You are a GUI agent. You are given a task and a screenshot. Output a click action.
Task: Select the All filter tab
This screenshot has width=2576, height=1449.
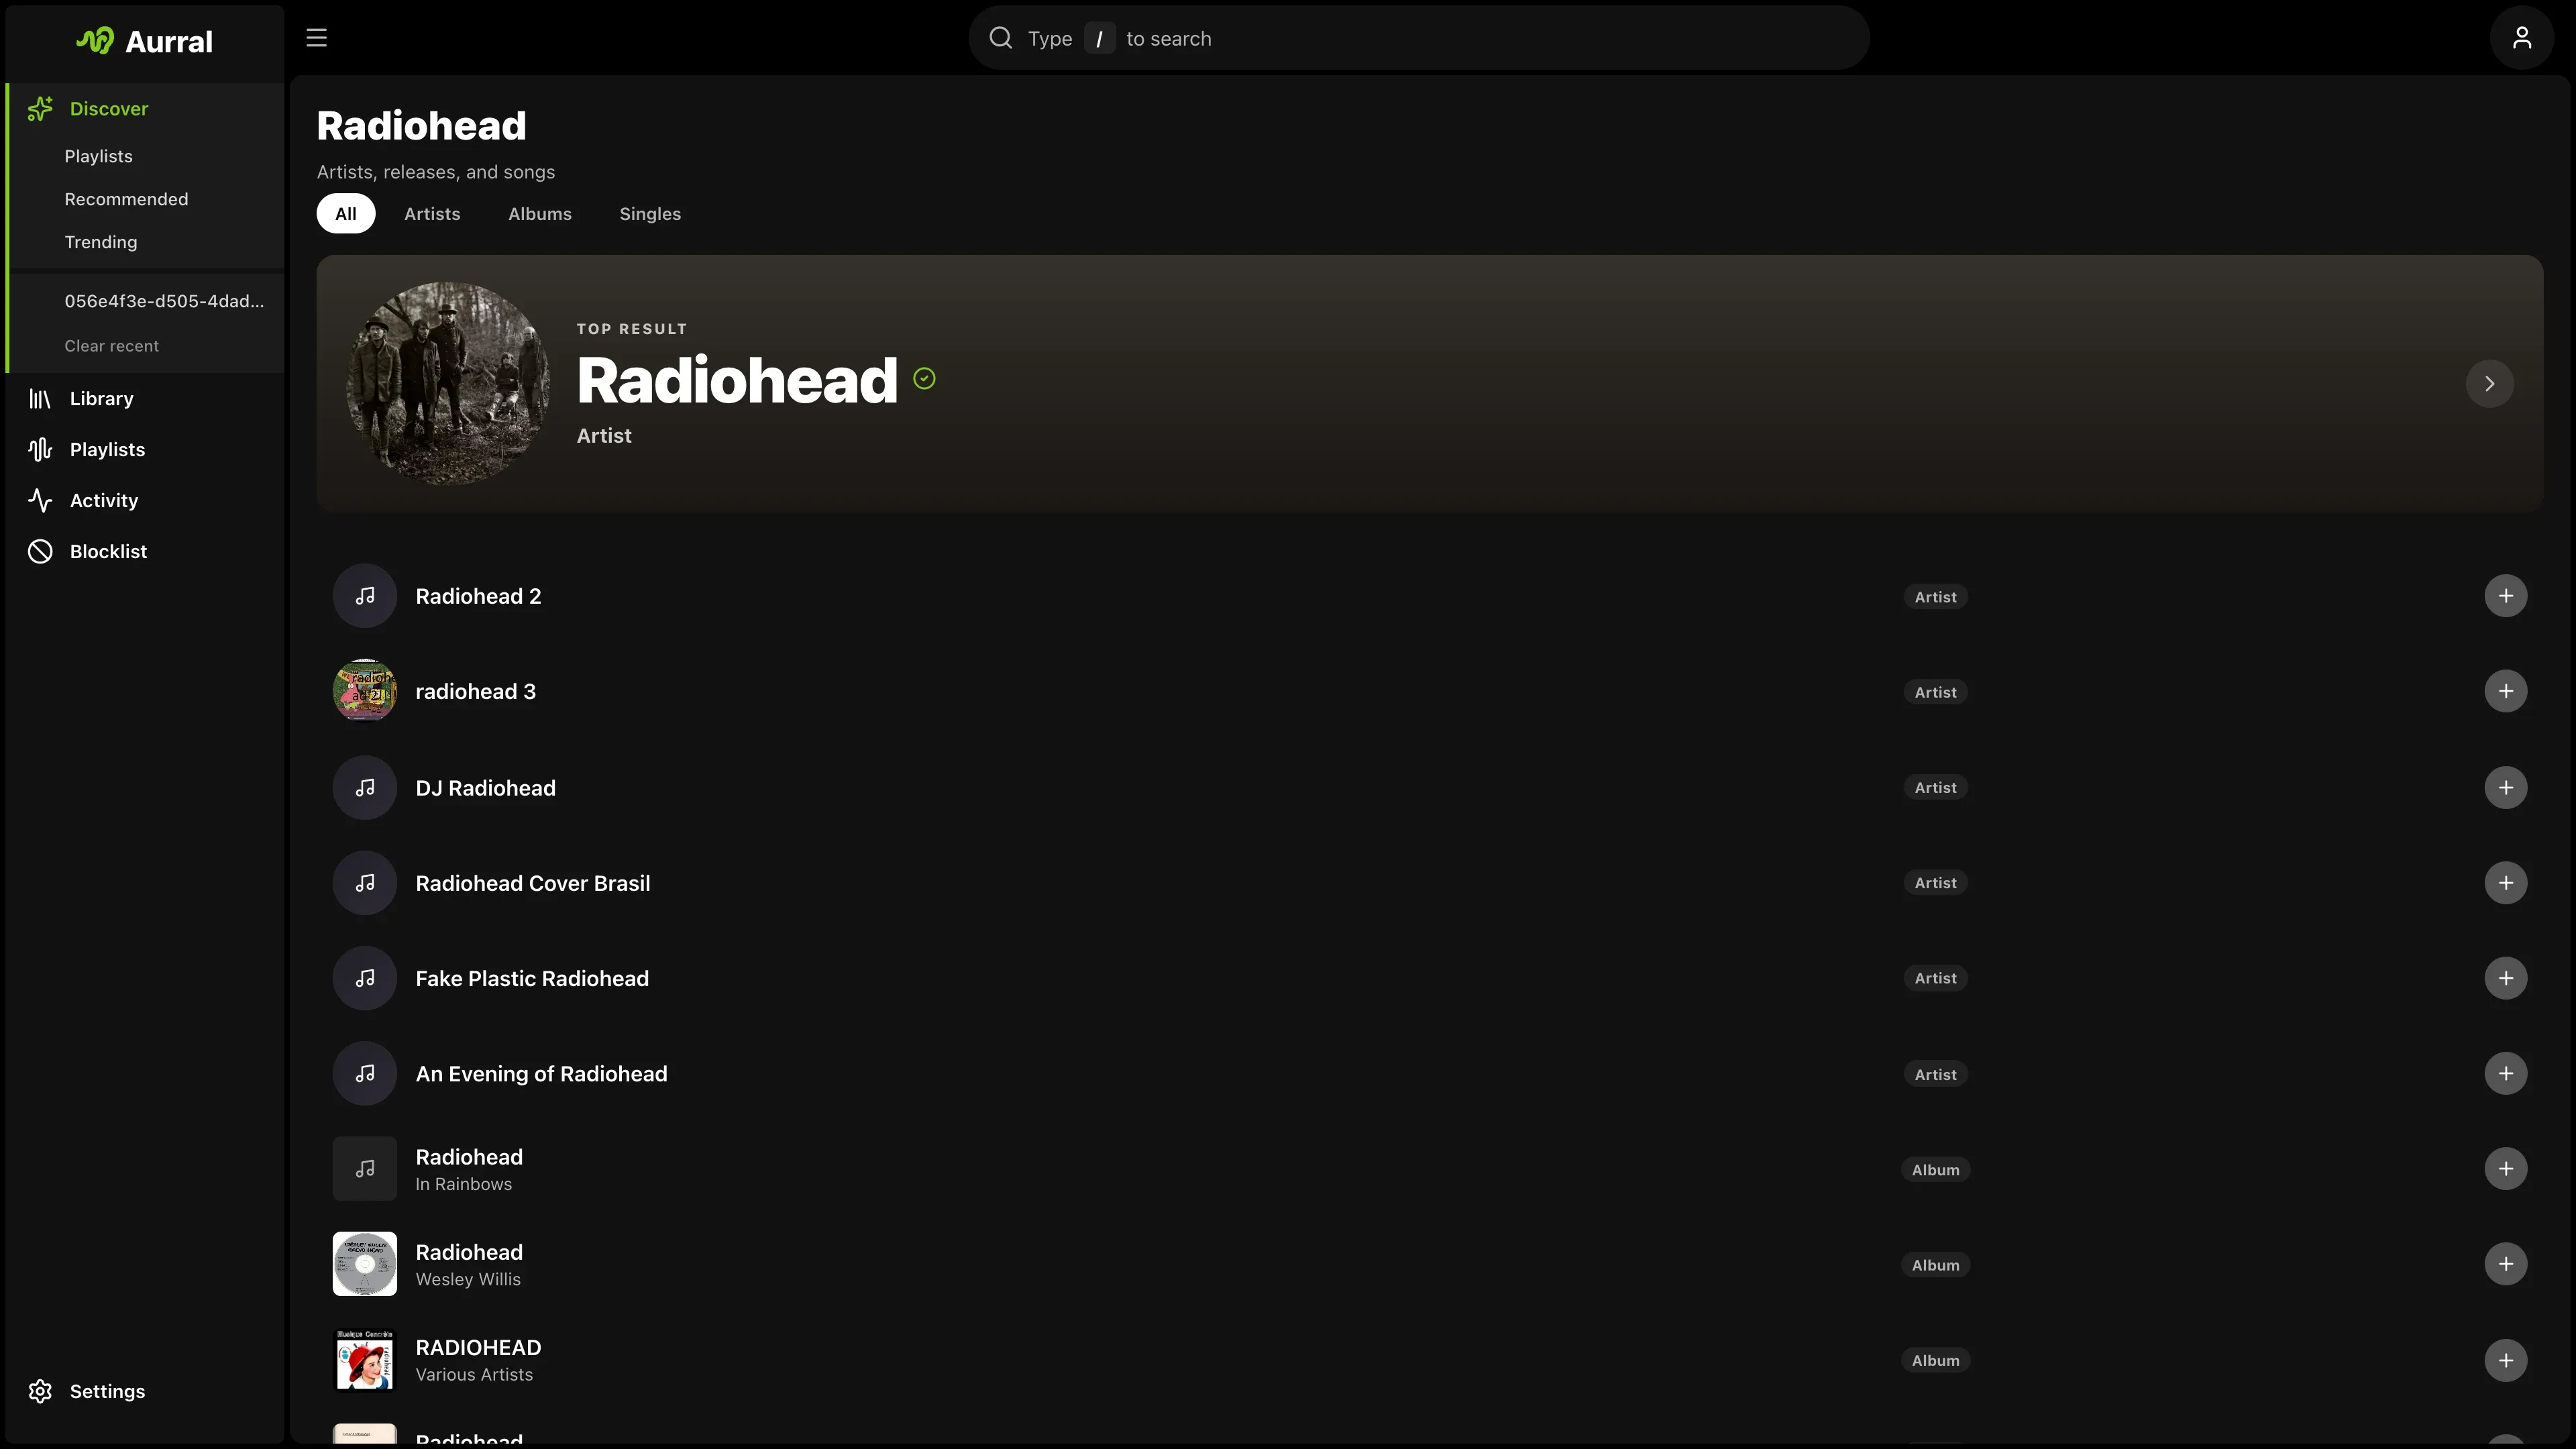point(346,214)
